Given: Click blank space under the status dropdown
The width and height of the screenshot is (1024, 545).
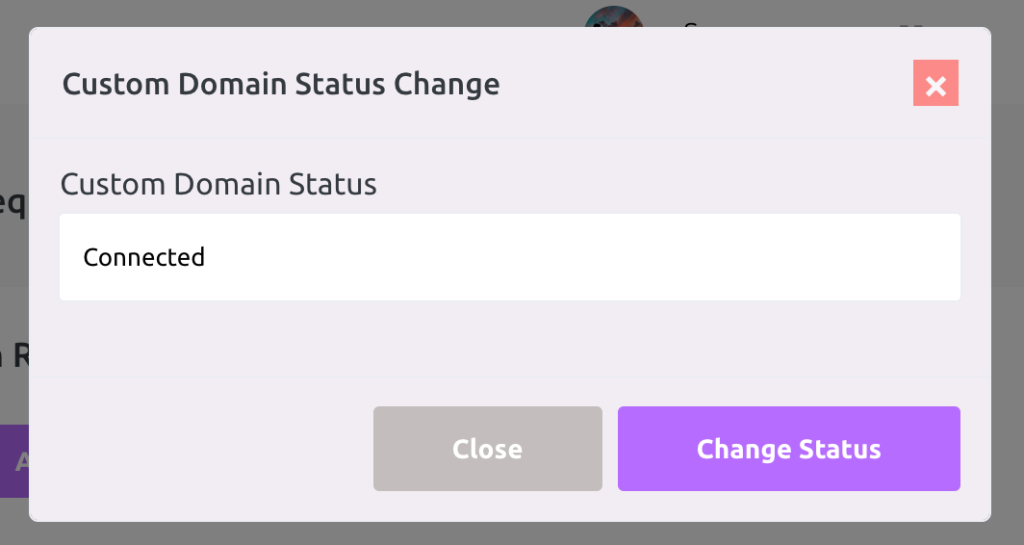Looking at the screenshot, I should pos(509,338).
